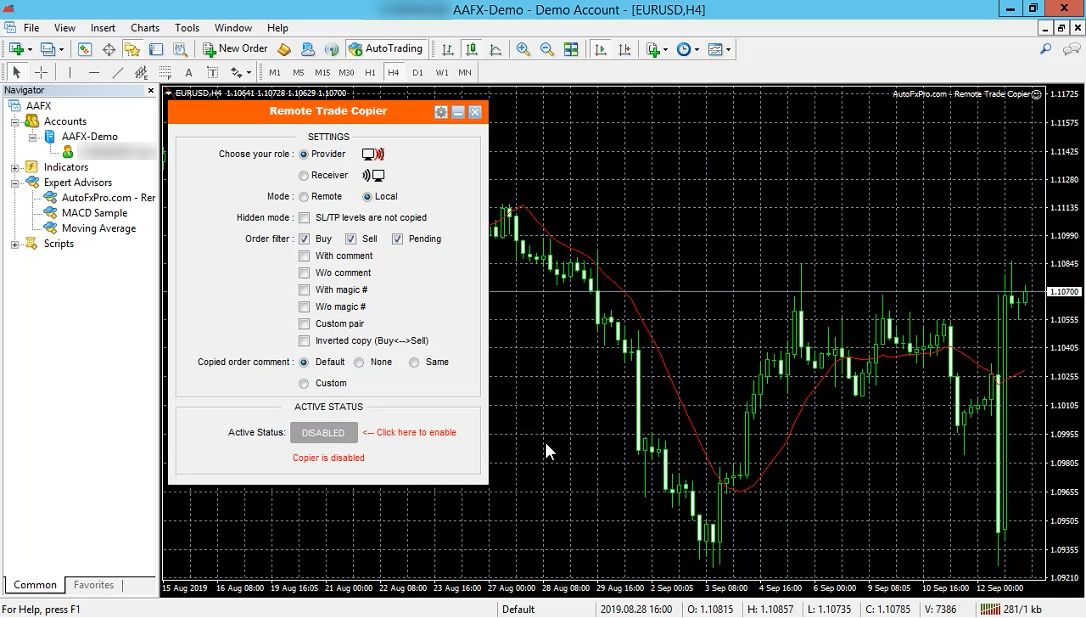Click the New Order toolbar button

click(x=235, y=49)
